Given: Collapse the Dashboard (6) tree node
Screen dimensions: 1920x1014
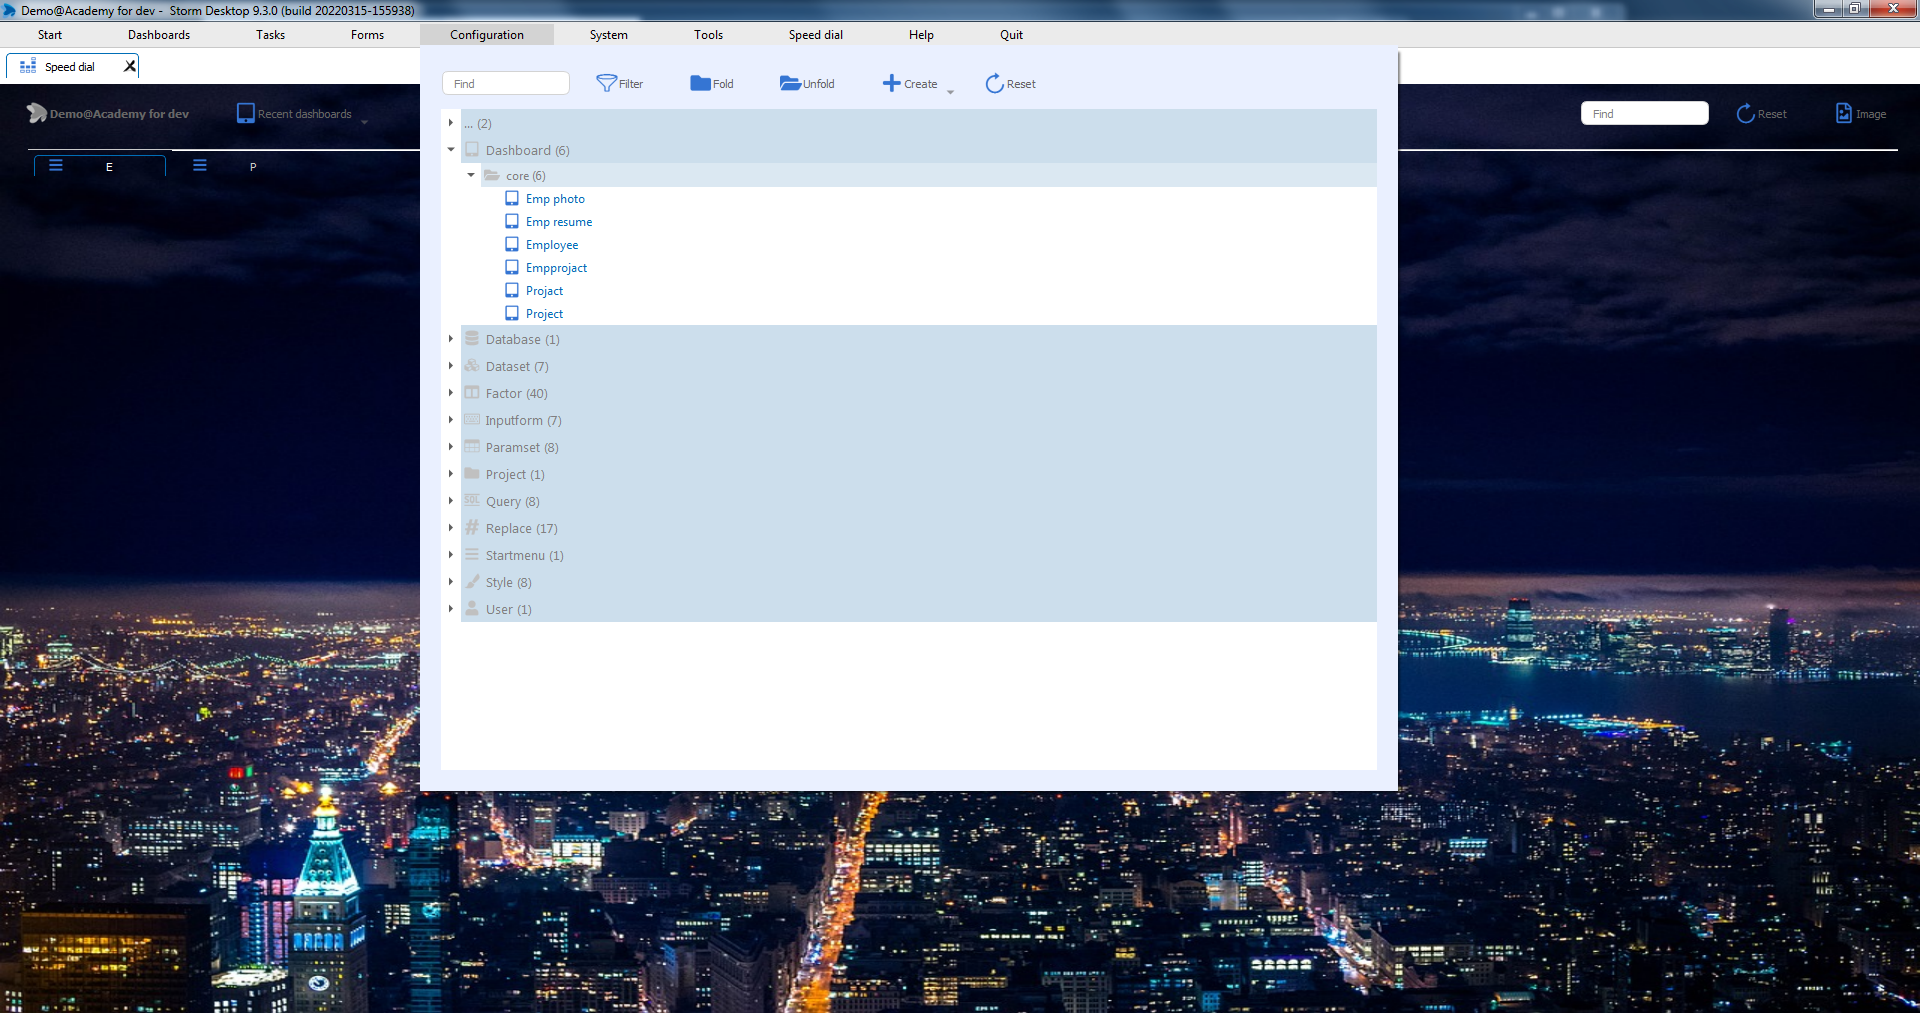Looking at the screenshot, I should (x=451, y=150).
